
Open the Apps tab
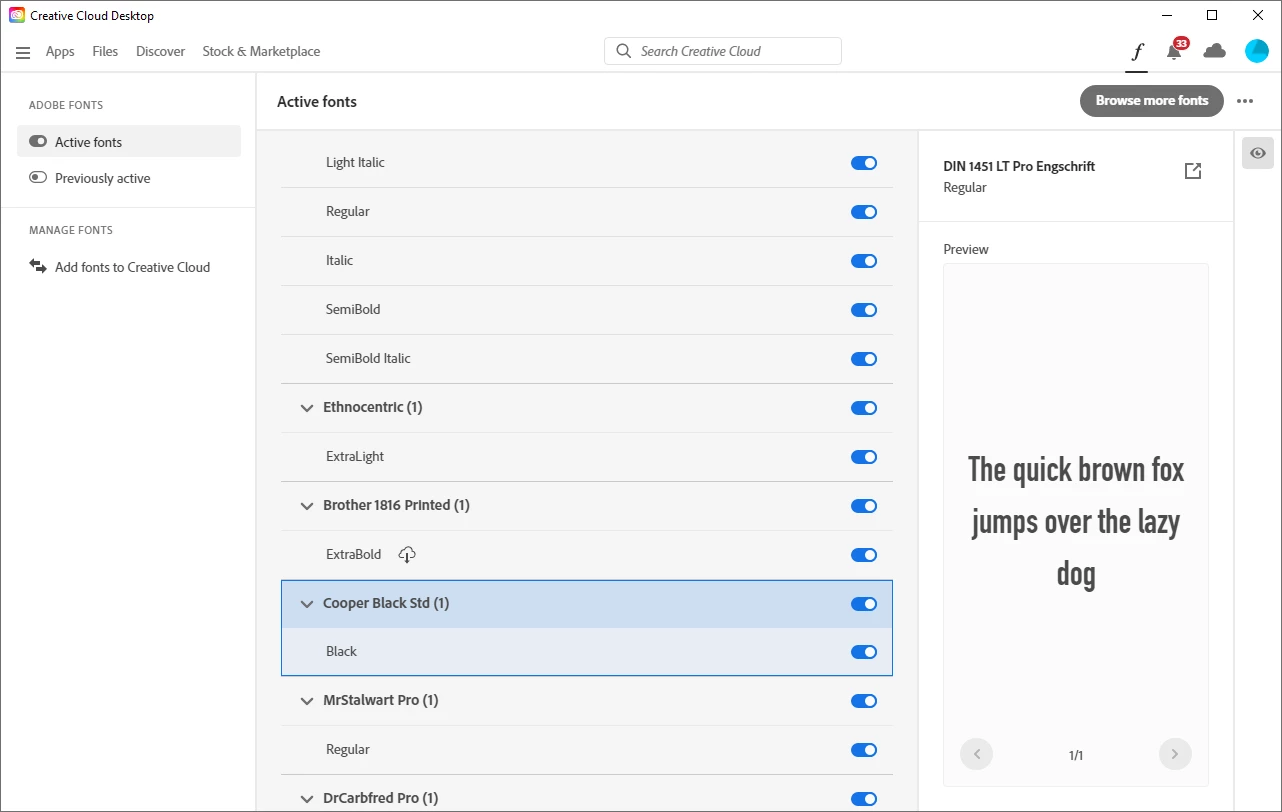click(x=60, y=51)
